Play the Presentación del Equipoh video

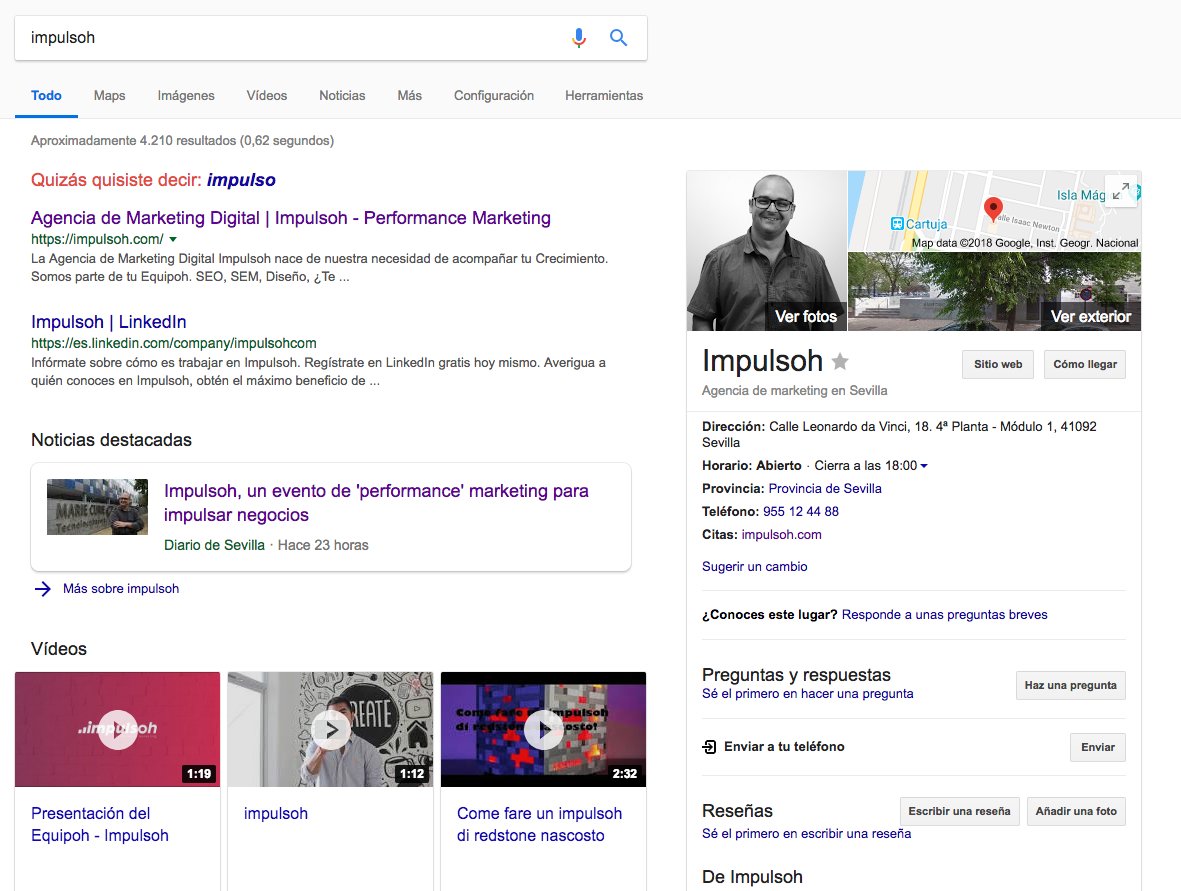pos(117,729)
